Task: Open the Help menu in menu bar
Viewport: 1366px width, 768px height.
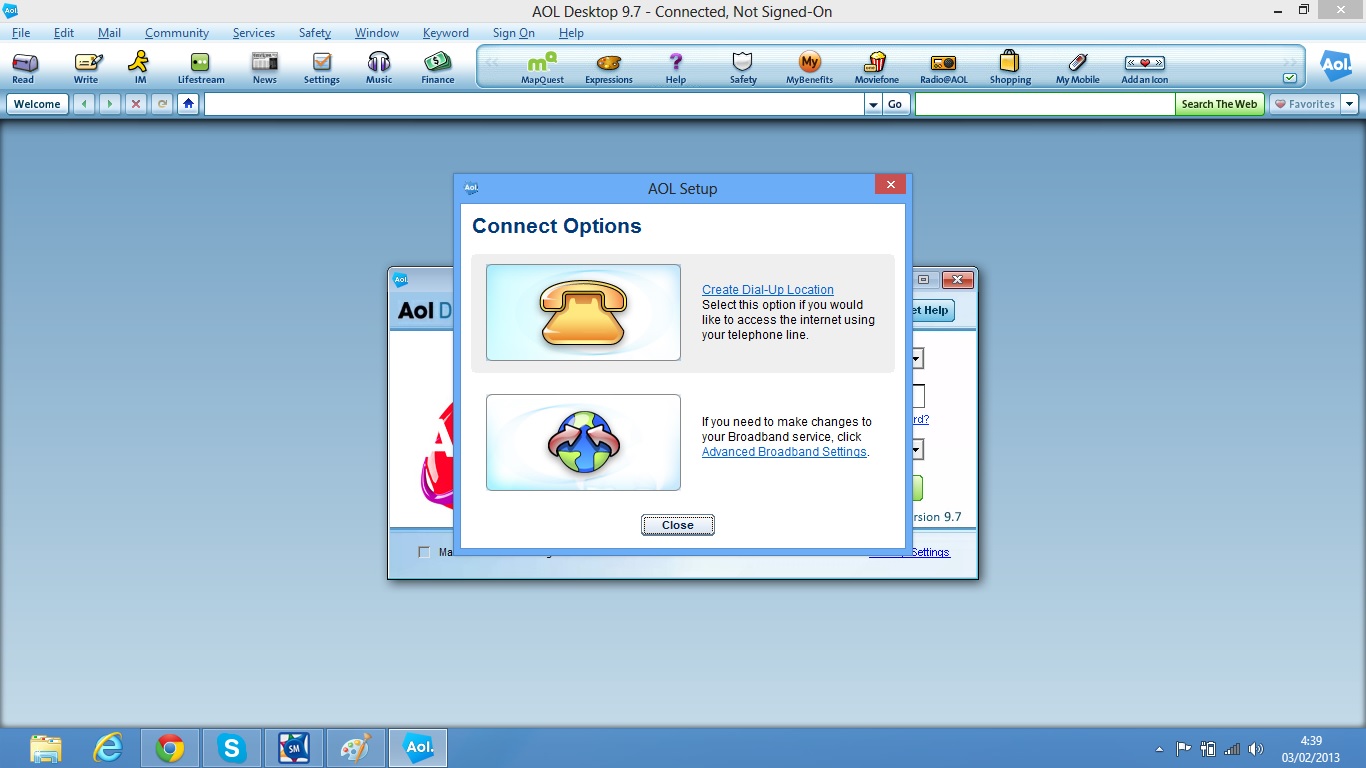Action: (571, 33)
